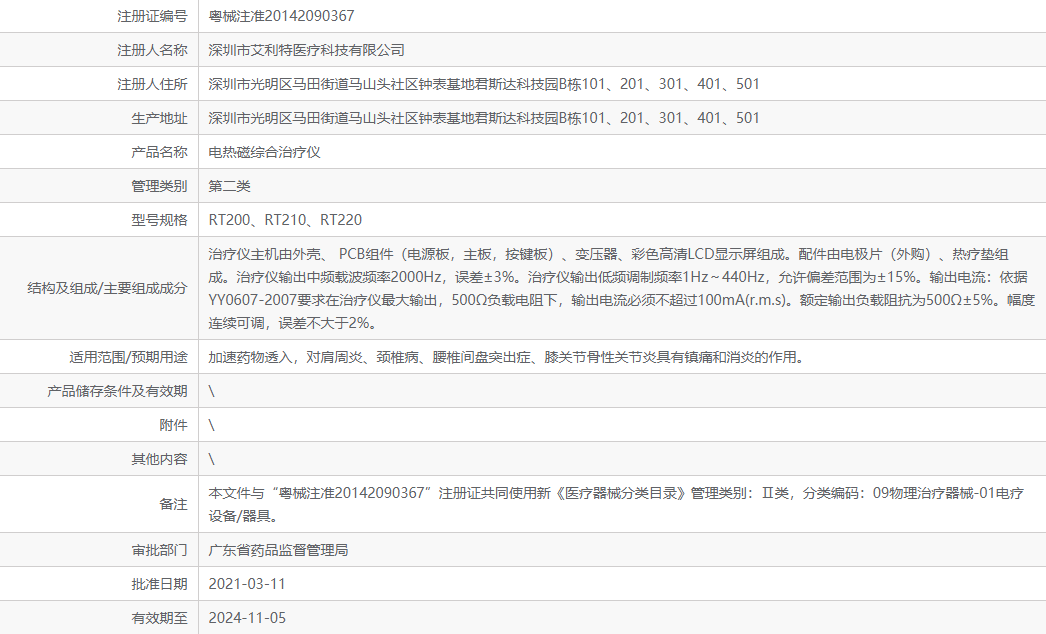Select the 附件 row value

[211, 423]
